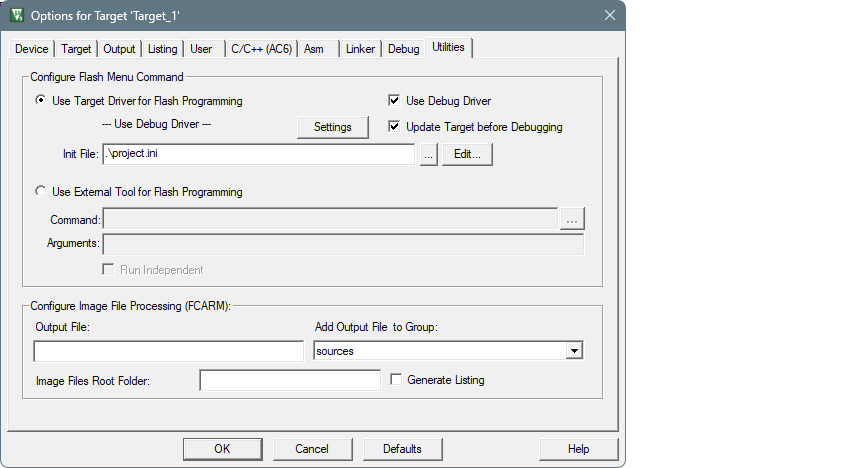Click the Init File text field

pyautogui.click(x=258, y=155)
